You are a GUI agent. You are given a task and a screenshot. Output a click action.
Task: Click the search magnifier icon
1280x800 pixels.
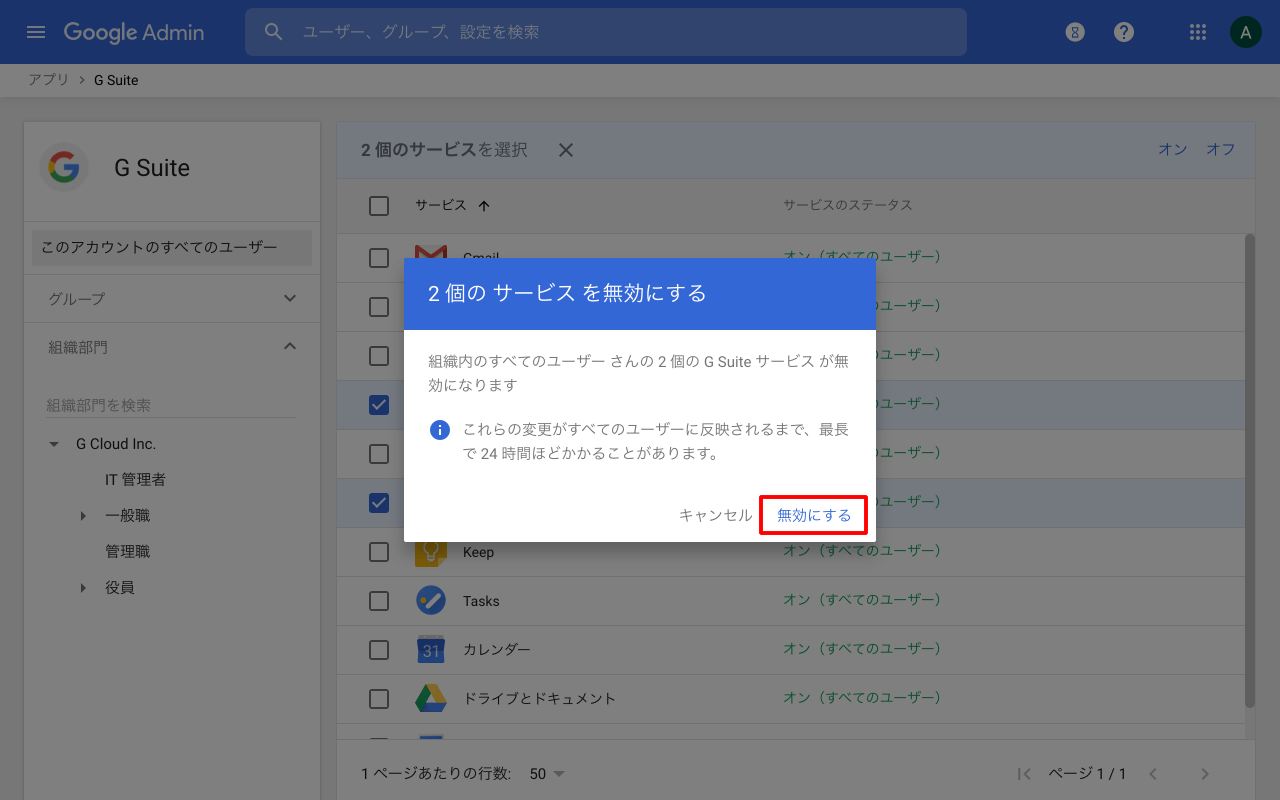274,32
